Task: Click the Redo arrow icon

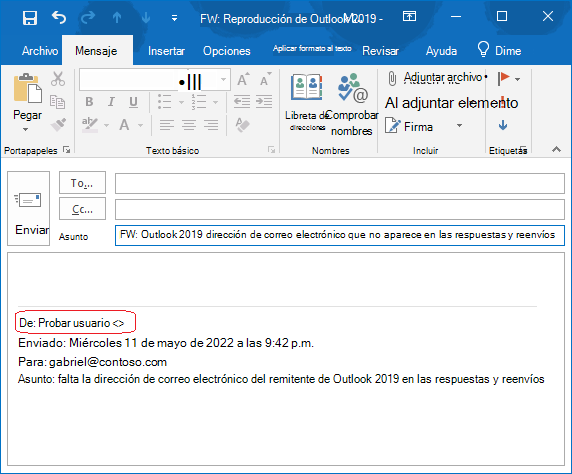Action: 88,17
